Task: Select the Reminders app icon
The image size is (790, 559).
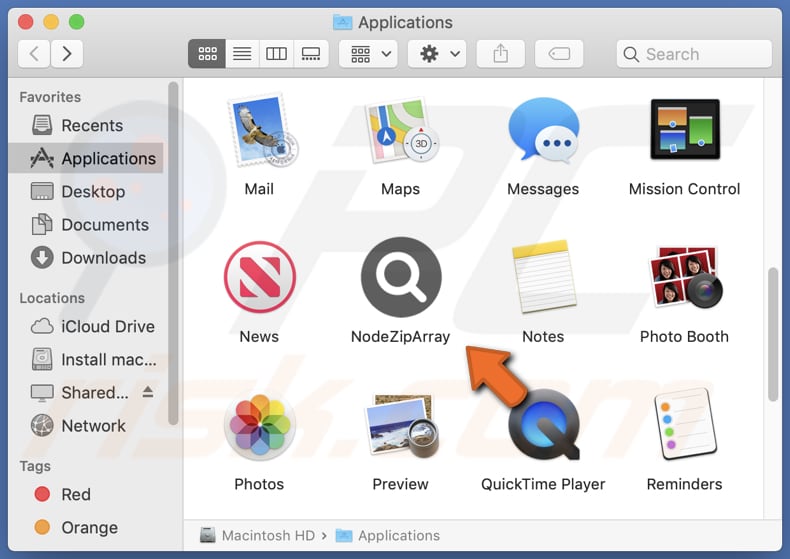Action: tap(685, 425)
